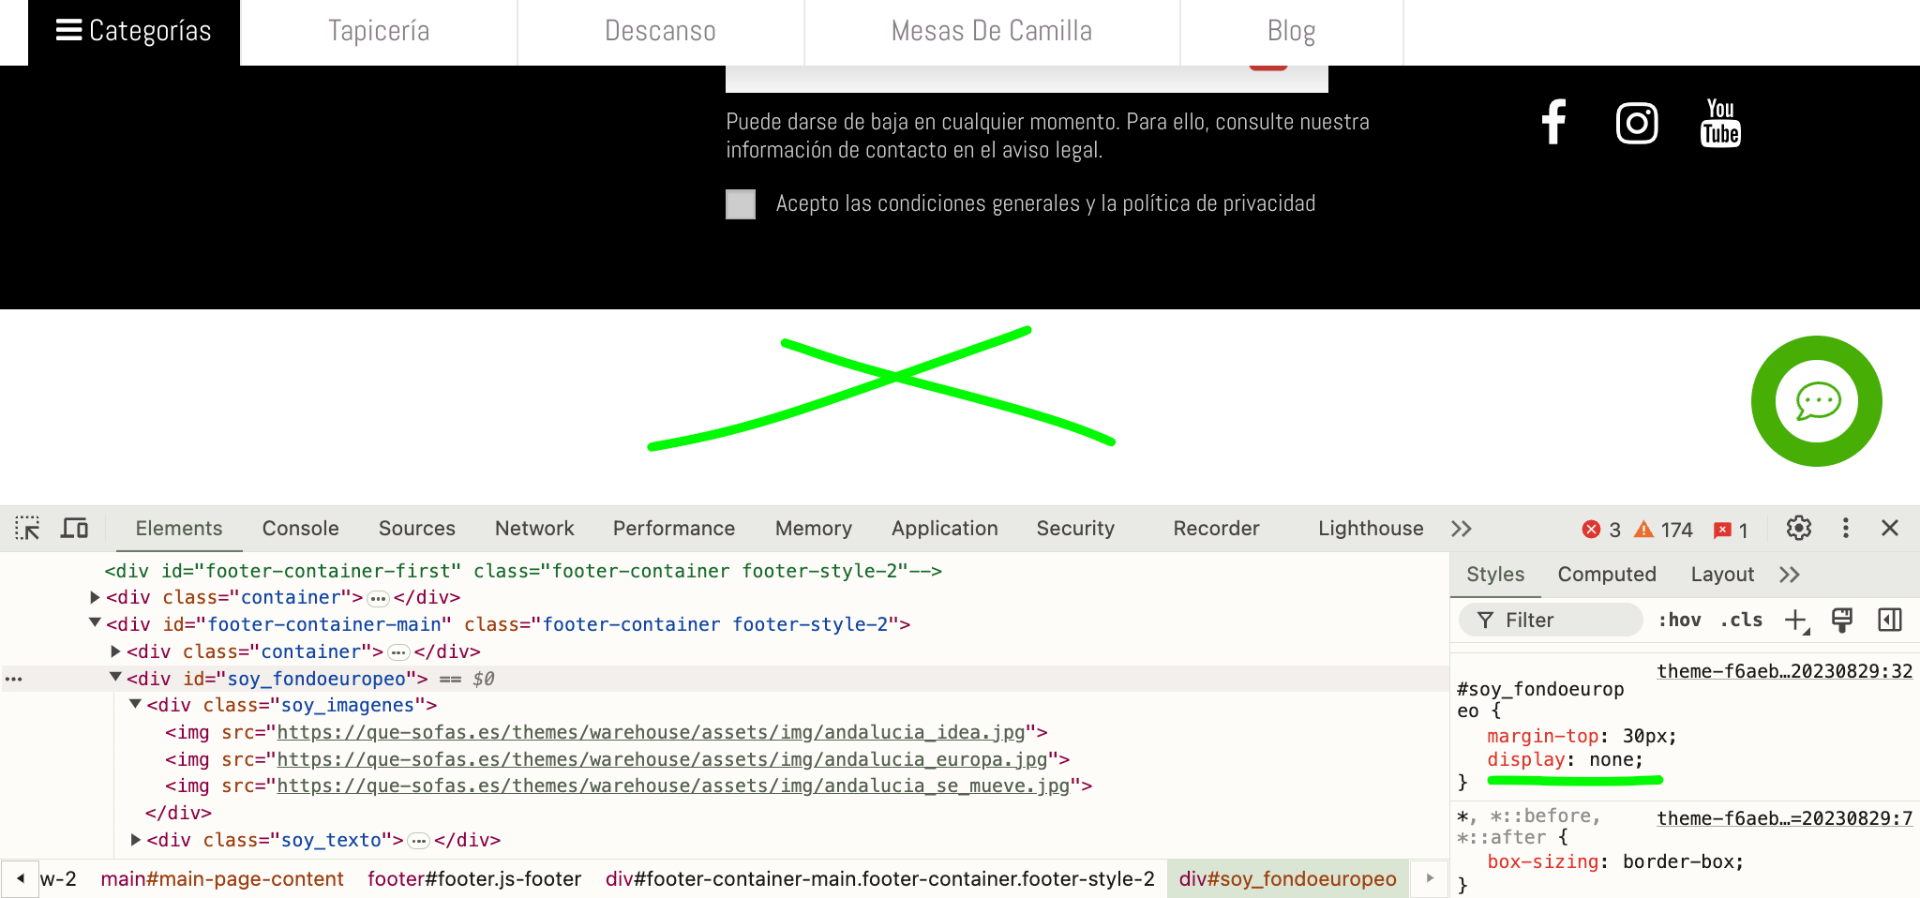Expand the soy_texto div node
The image size is (1920, 898).
135,840
